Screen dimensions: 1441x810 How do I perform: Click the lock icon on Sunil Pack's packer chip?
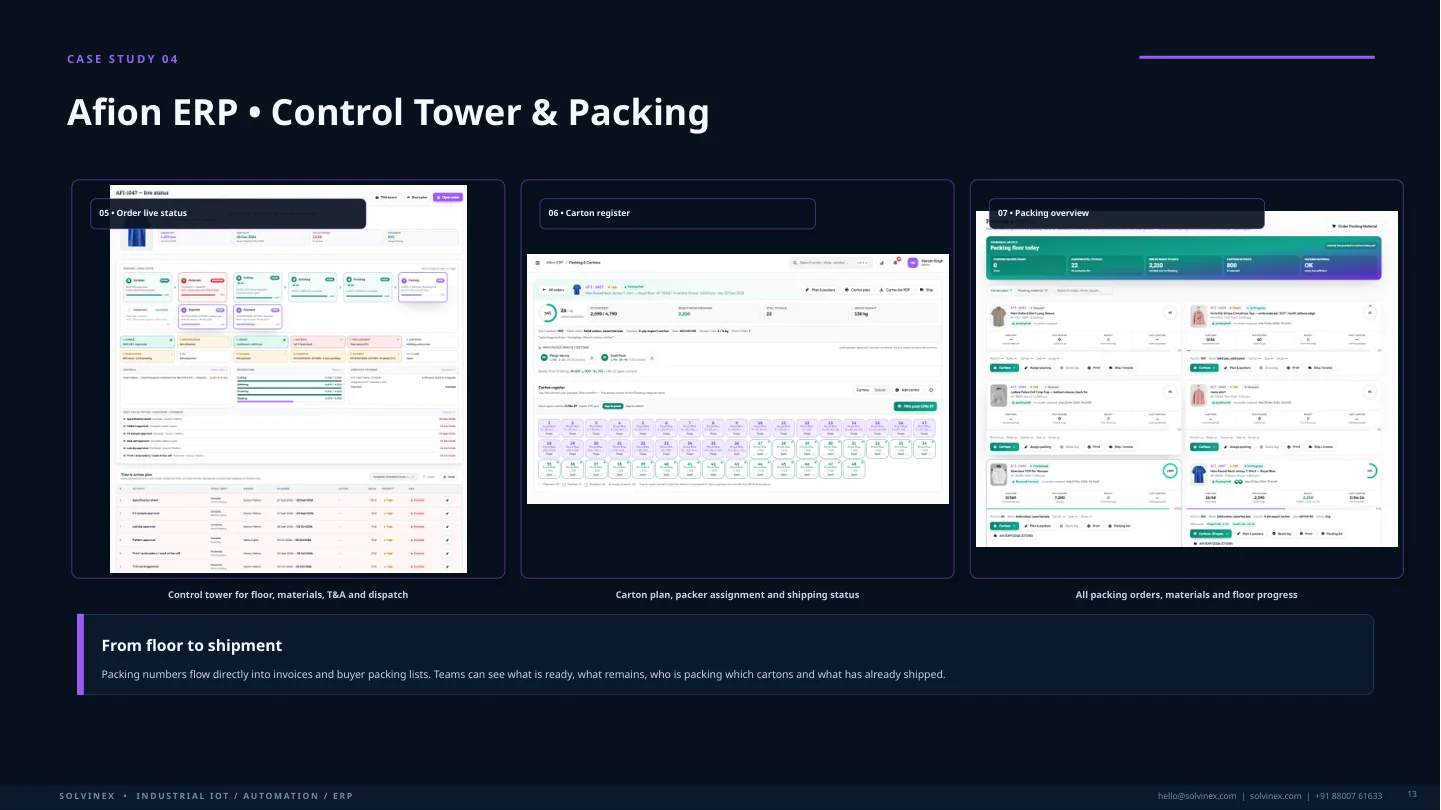pyautogui.click(x=652, y=357)
